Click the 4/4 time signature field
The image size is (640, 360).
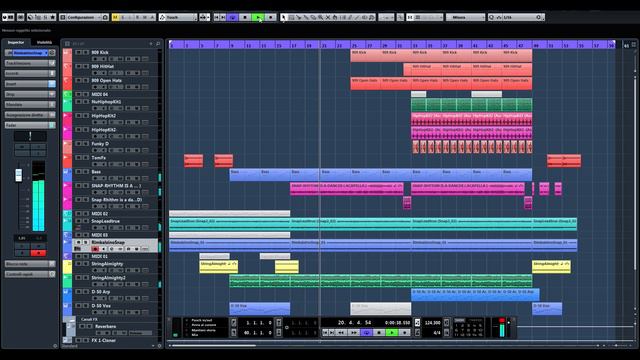click(x=436, y=333)
